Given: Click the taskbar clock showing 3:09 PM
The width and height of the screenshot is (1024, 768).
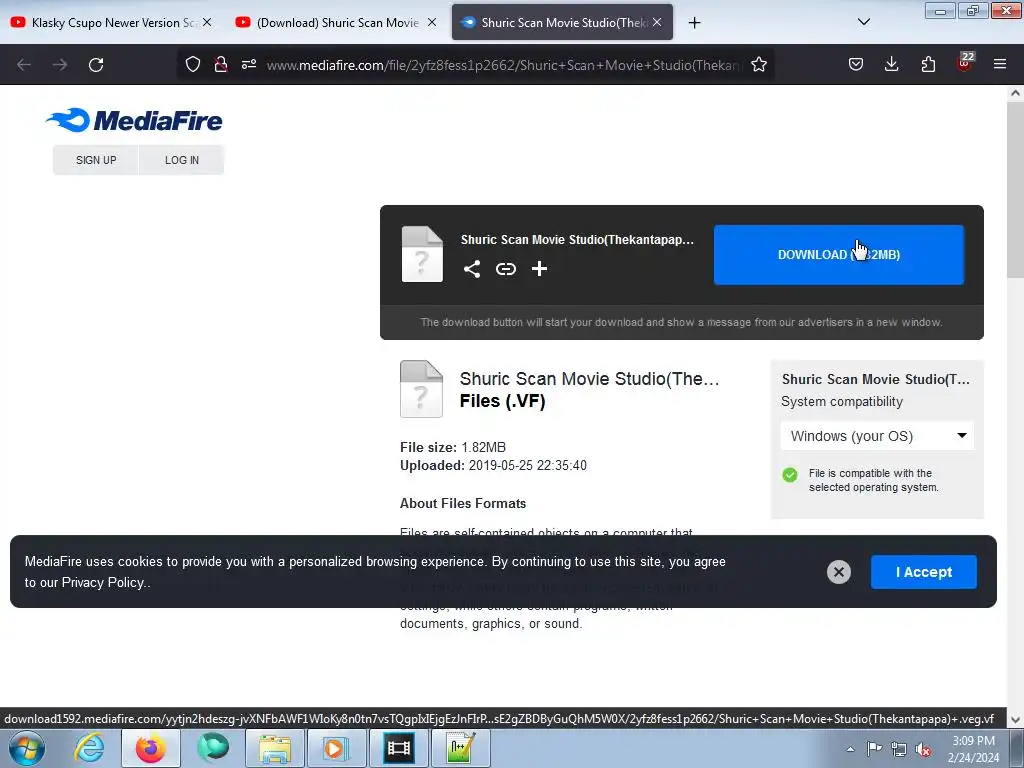Looking at the screenshot, I should pos(973,749).
